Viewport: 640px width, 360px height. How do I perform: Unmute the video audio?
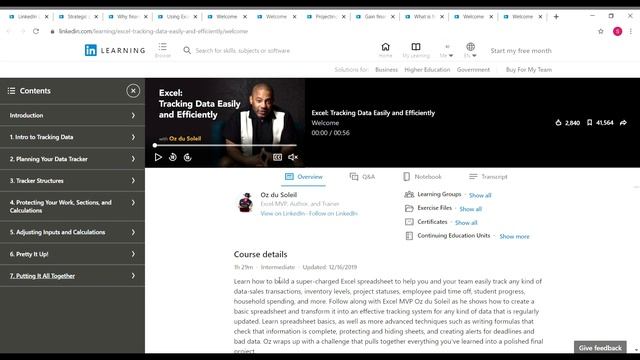point(293,157)
